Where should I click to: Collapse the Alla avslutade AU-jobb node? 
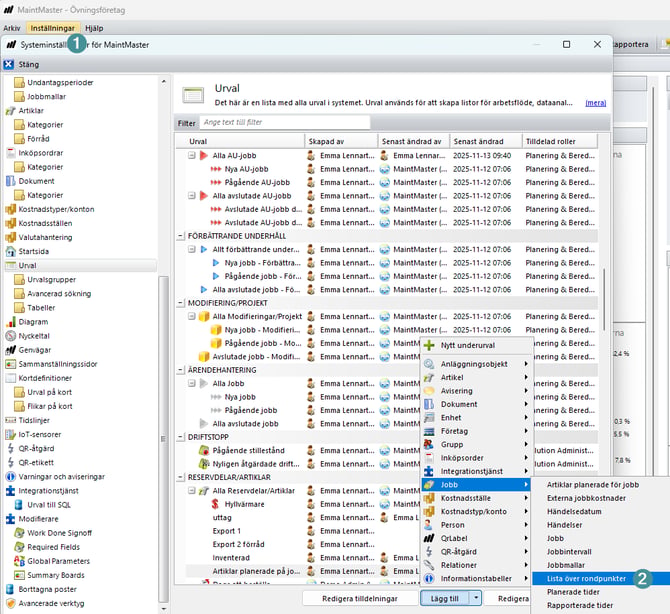[192, 196]
